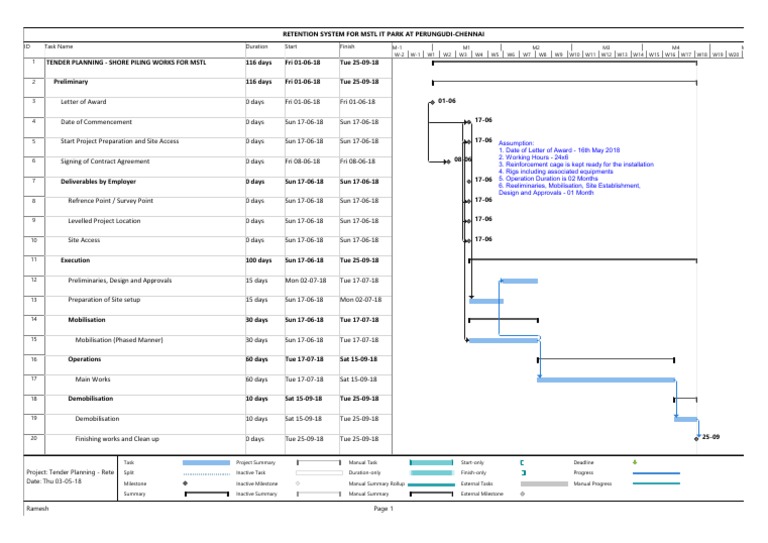Click the Start column header
Image resolution: width=768 pixels, height=543 pixels.
tap(291, 47)
